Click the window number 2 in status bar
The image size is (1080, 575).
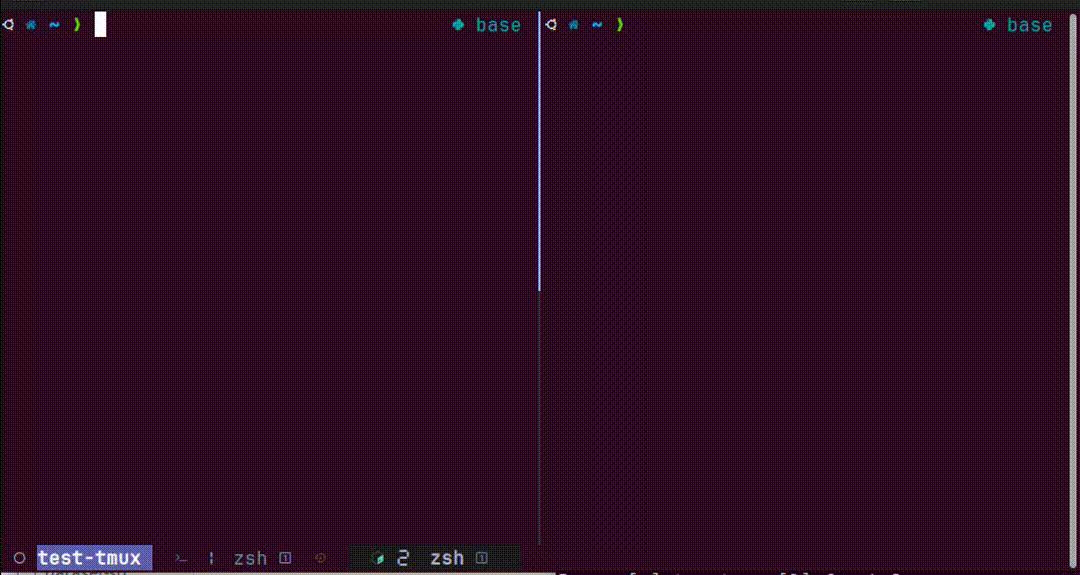[404, 558]
